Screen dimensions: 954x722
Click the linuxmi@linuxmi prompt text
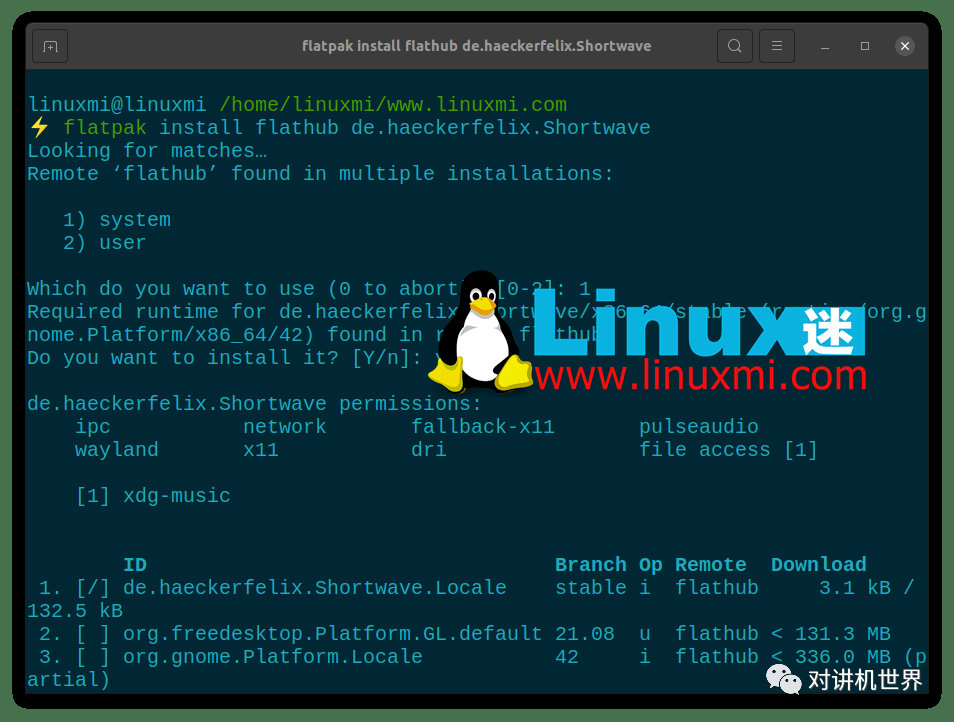pos(117,105)
